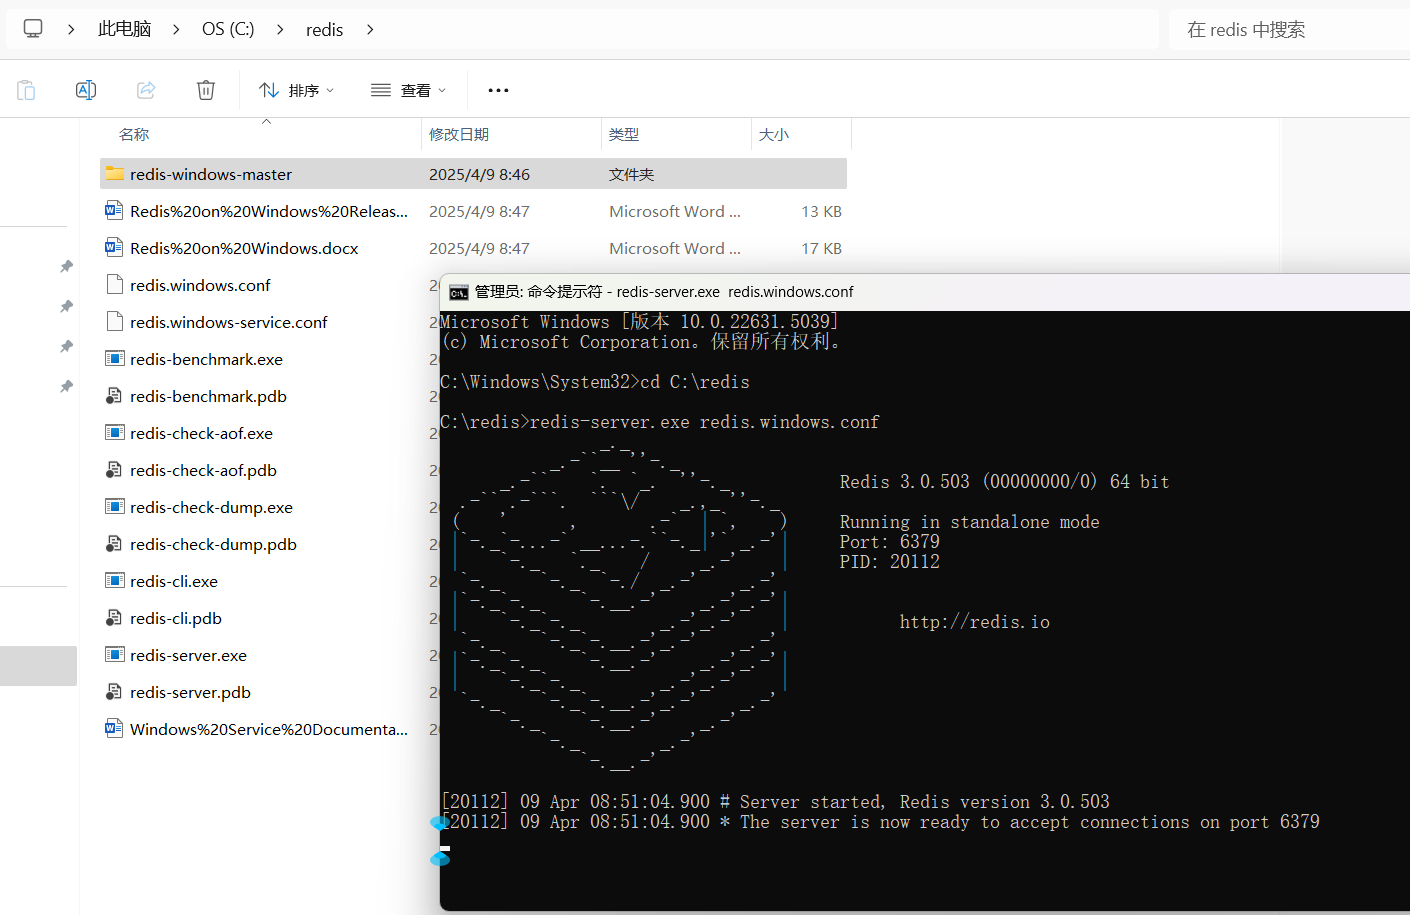The width and height of the screenshot is (1410, 915).
Task: Click the command prompt title bar text
Action: 664,292
